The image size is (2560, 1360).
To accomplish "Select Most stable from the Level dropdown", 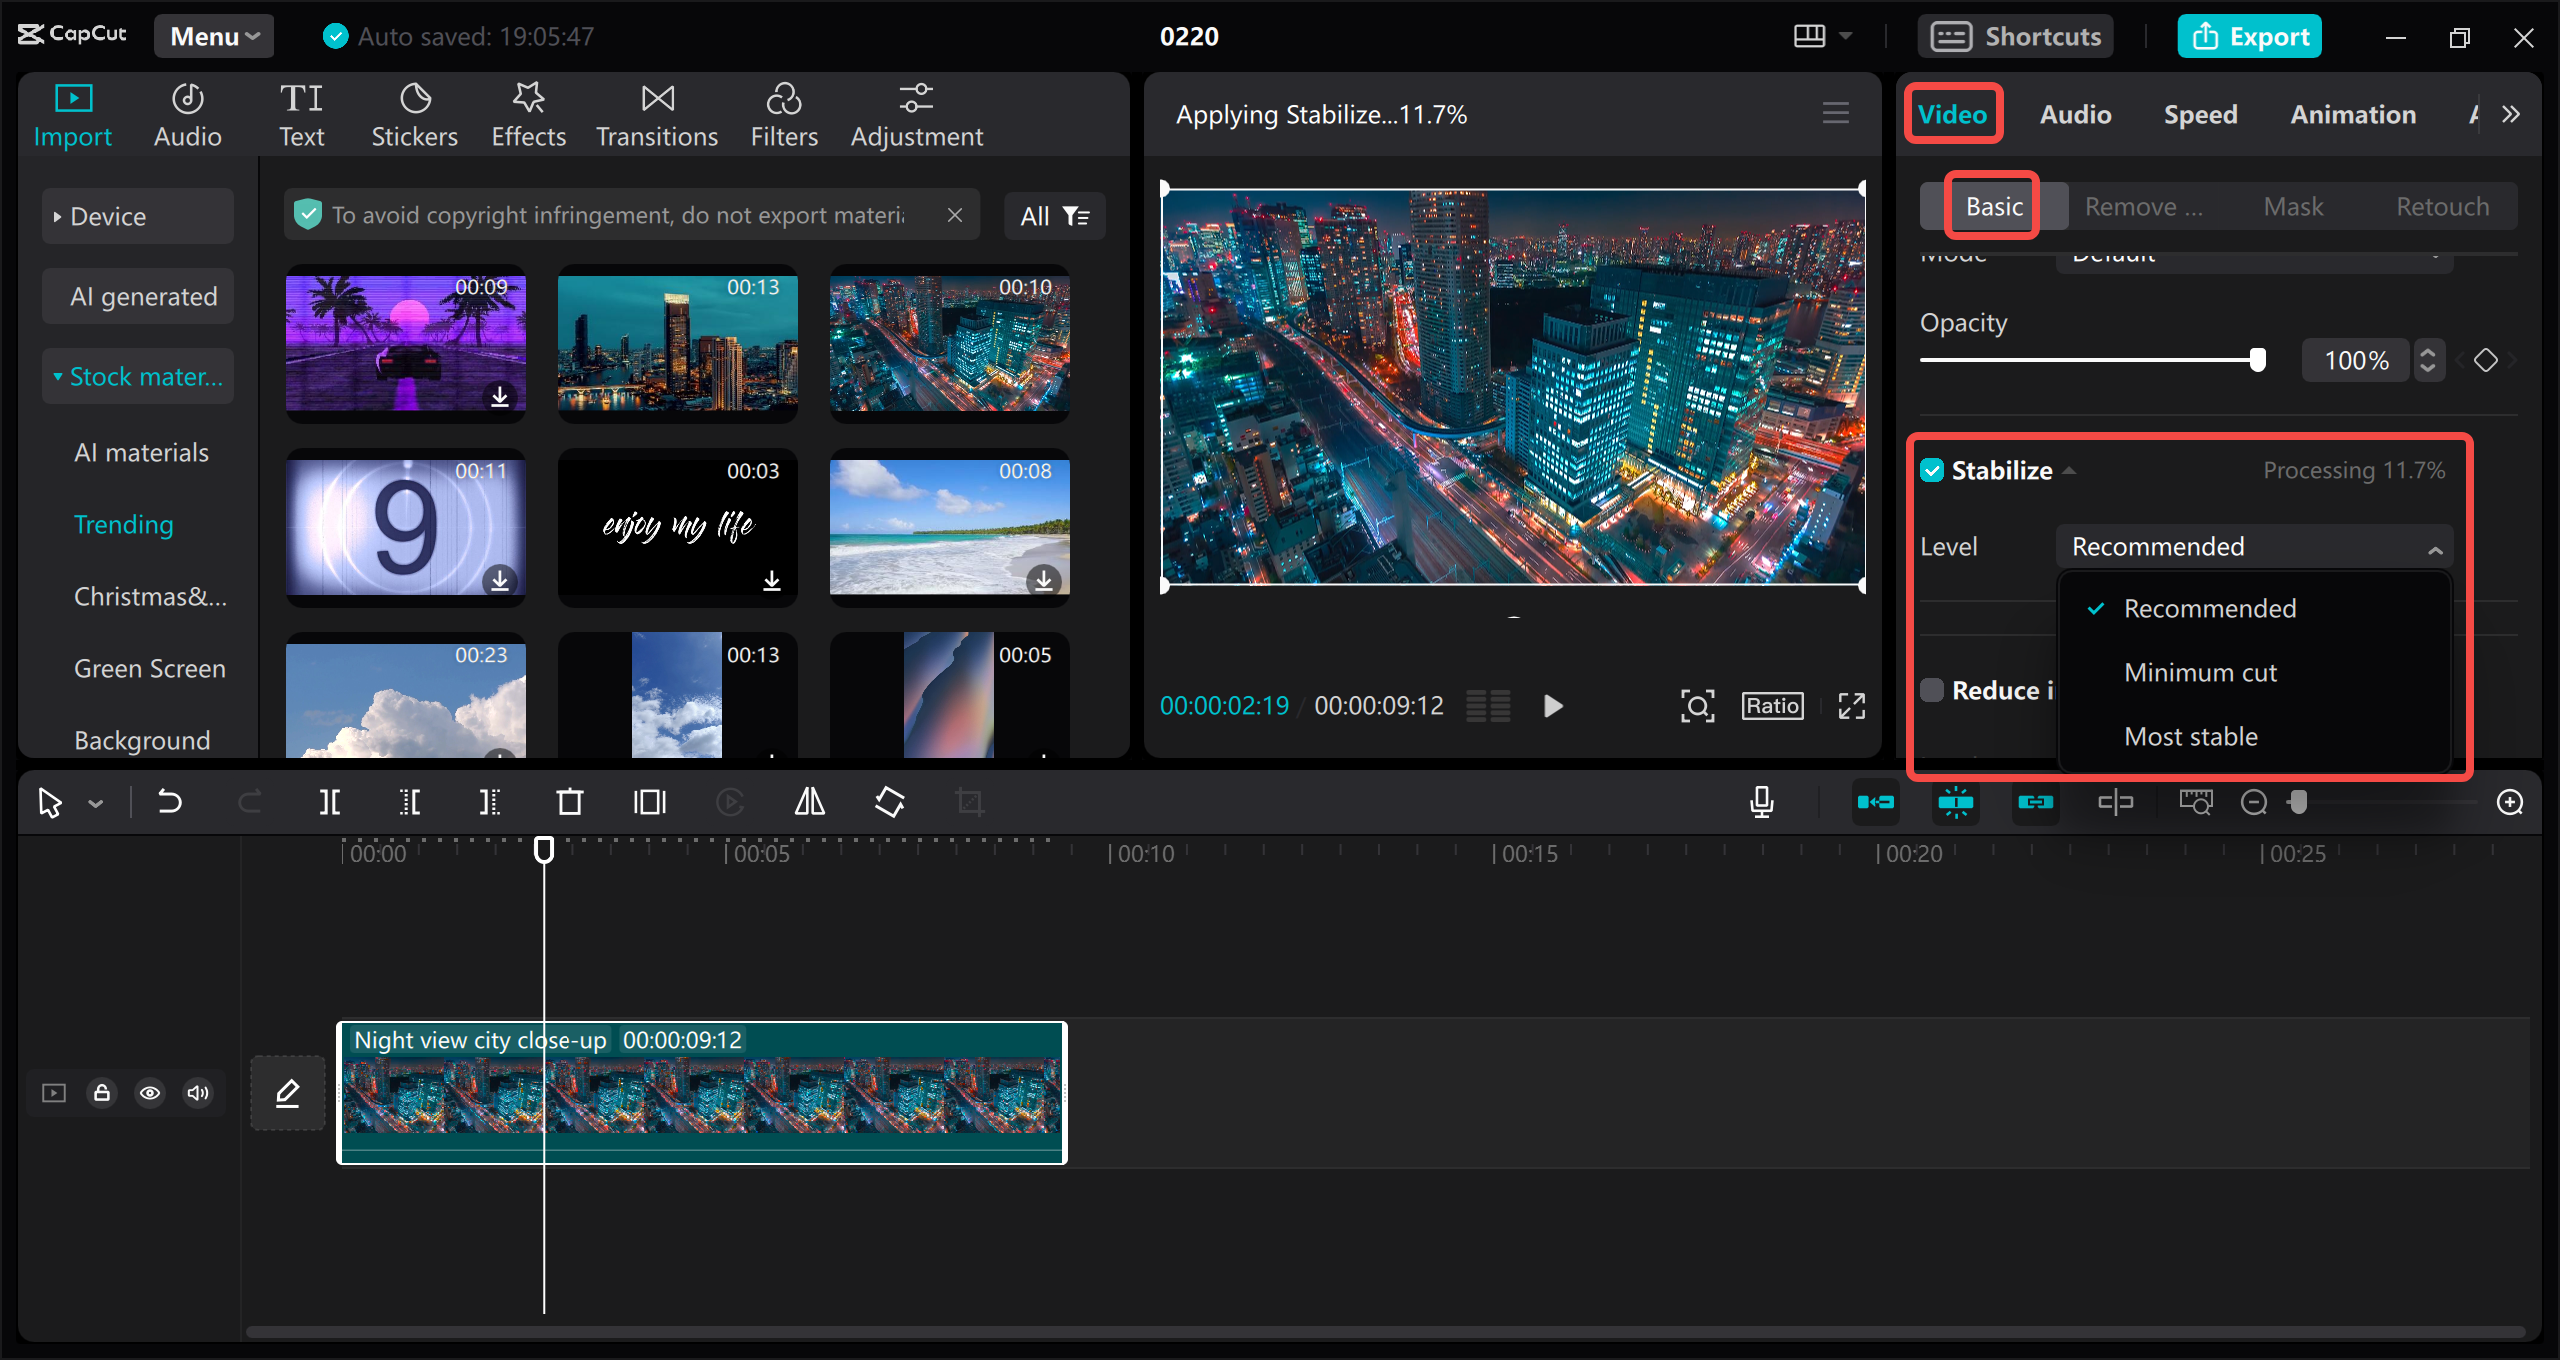I will 2190,736.
